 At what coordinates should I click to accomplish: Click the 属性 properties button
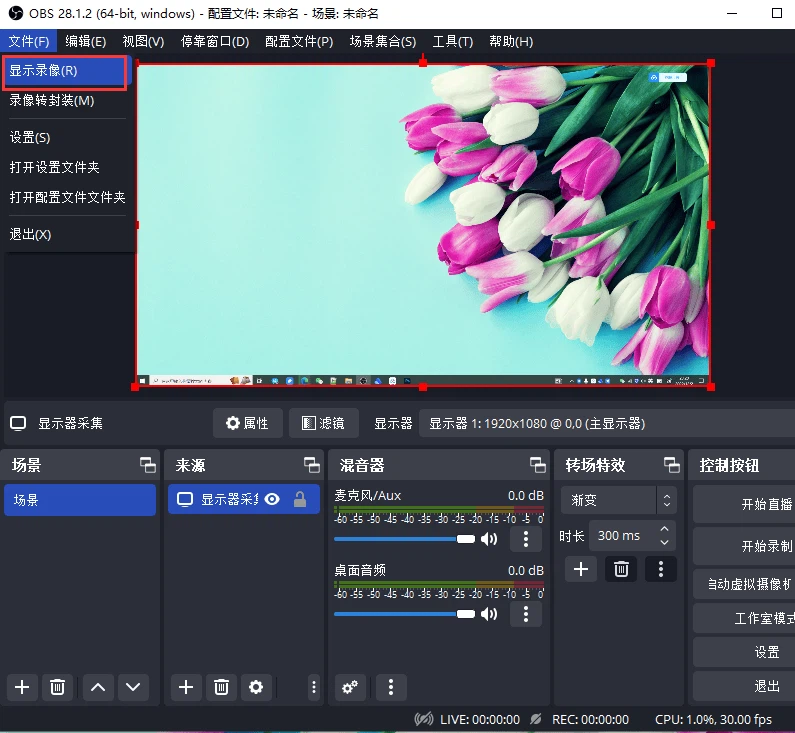tap(247, 423)
